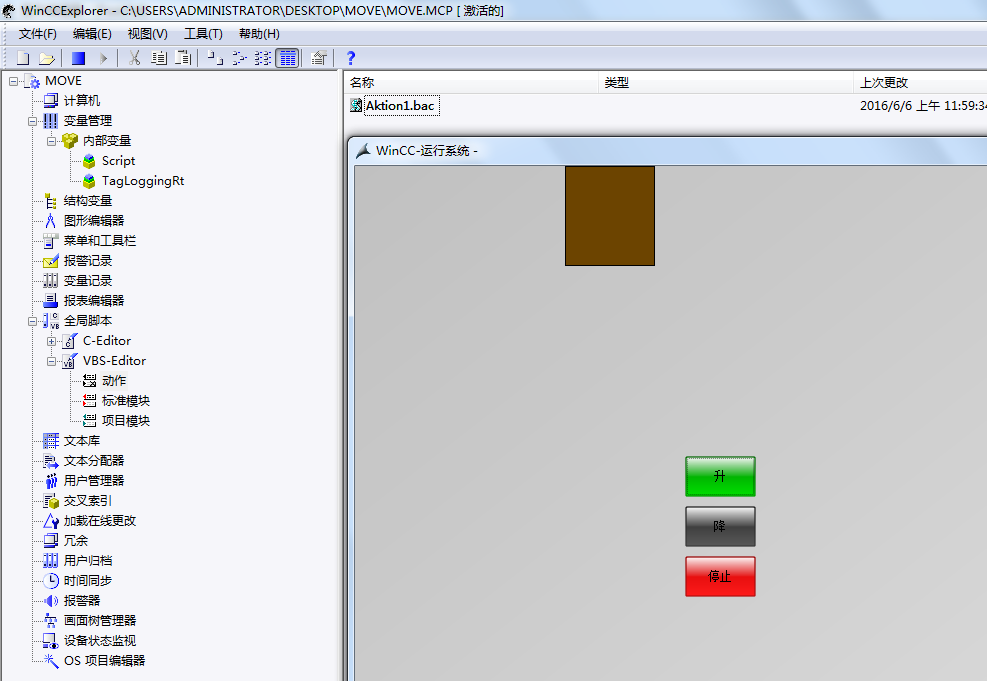
Task: Open the 工具(T) menu
Action: 203,34
